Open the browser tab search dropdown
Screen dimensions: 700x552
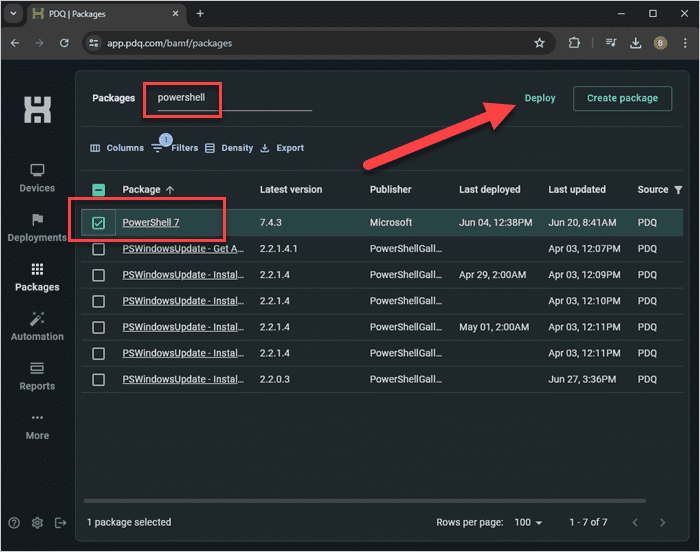[x=13, y=13]
